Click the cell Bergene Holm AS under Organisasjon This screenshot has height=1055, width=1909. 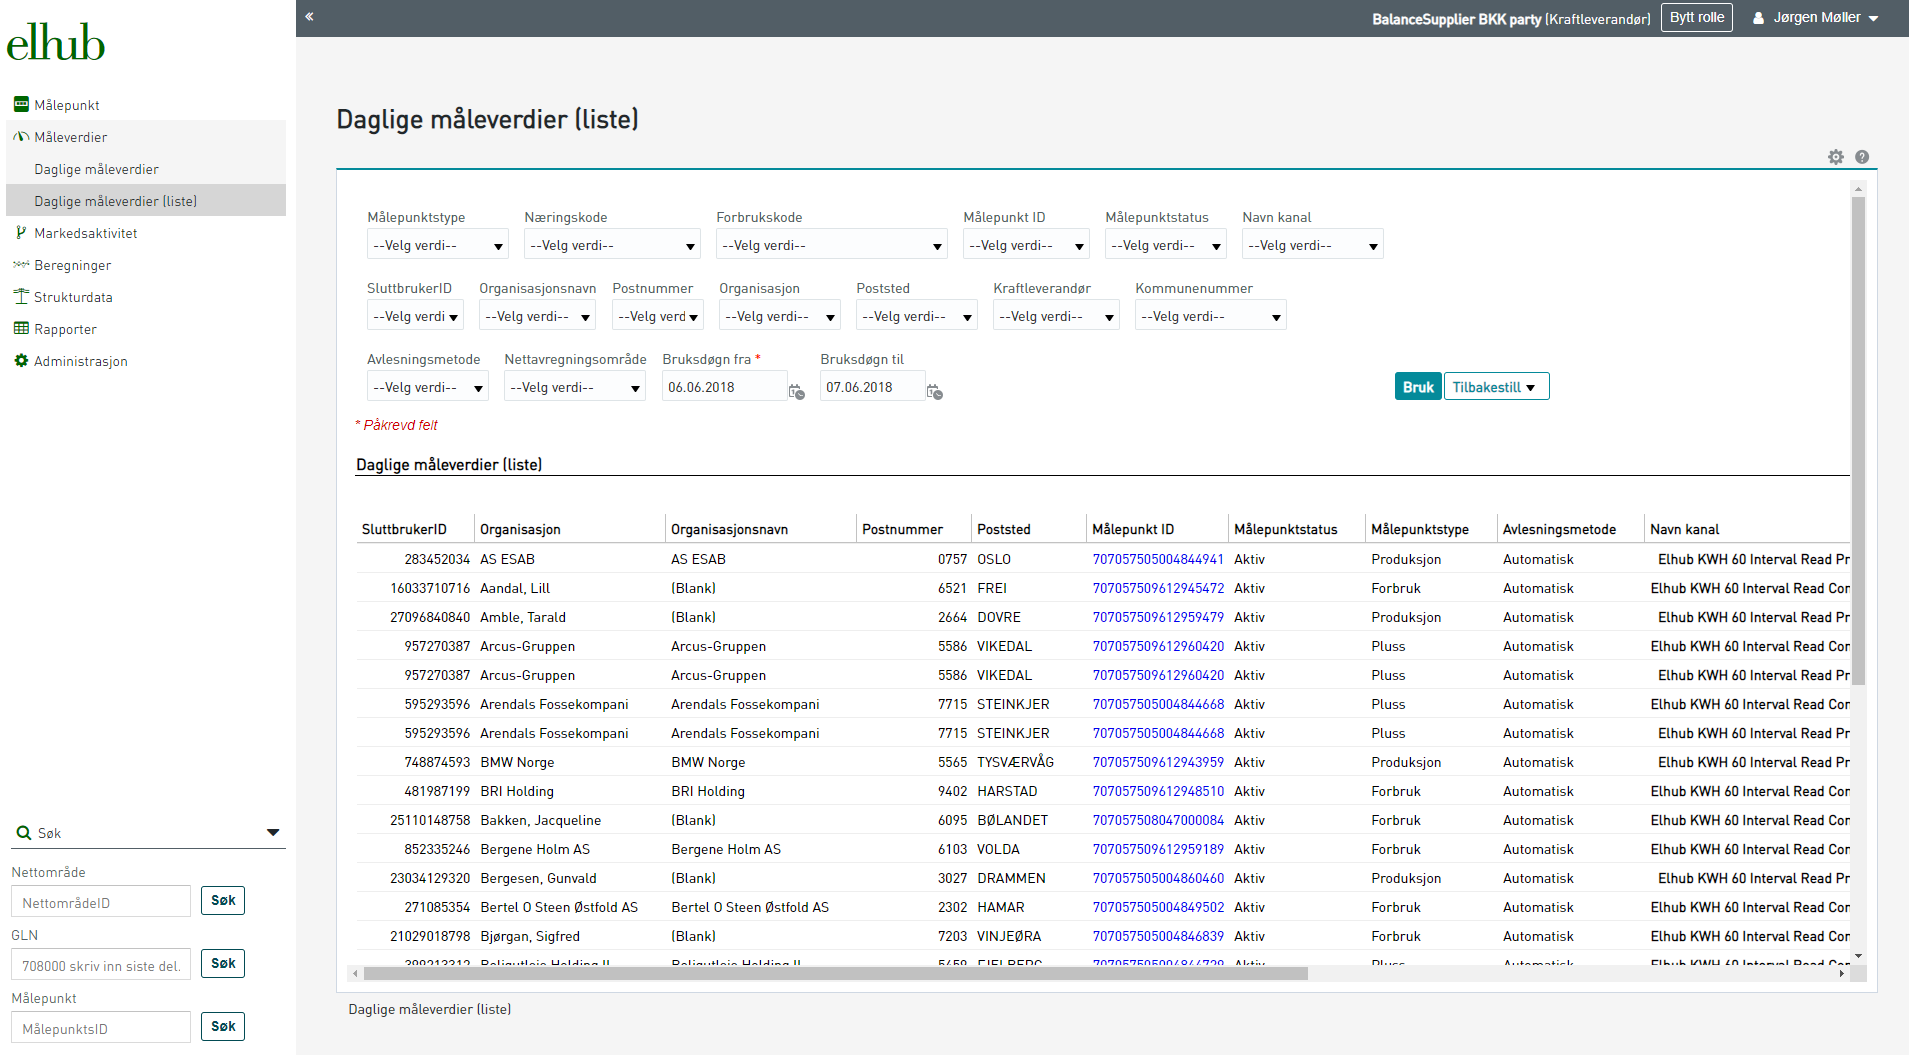coord(535,849)
